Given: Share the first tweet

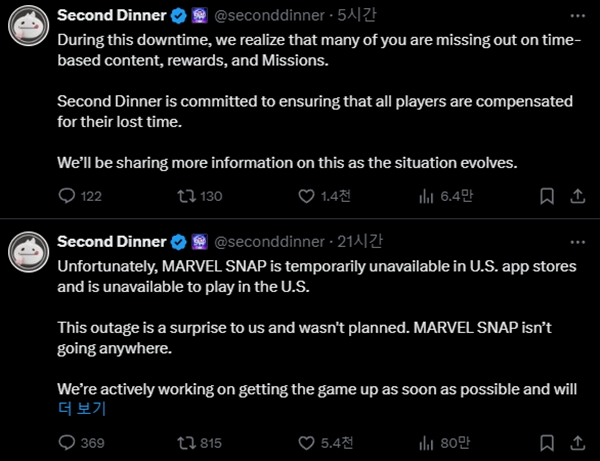Looking at the screenshot, I should pos(576,196).
